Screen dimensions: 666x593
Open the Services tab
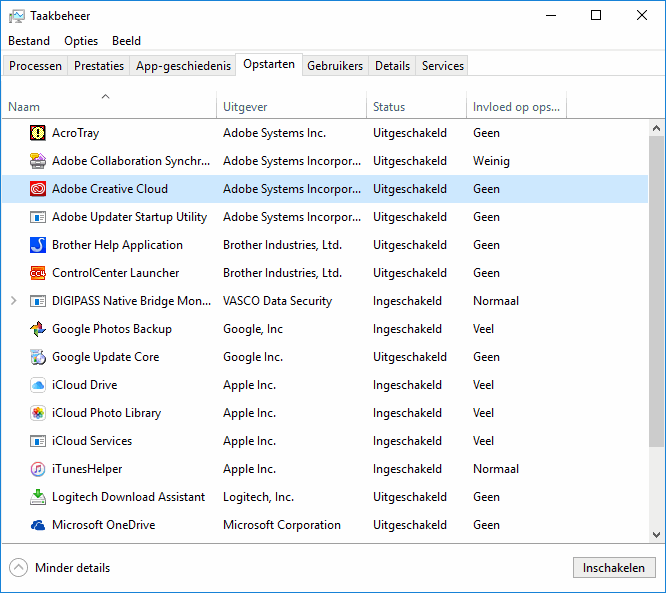[x=442, y=66]
